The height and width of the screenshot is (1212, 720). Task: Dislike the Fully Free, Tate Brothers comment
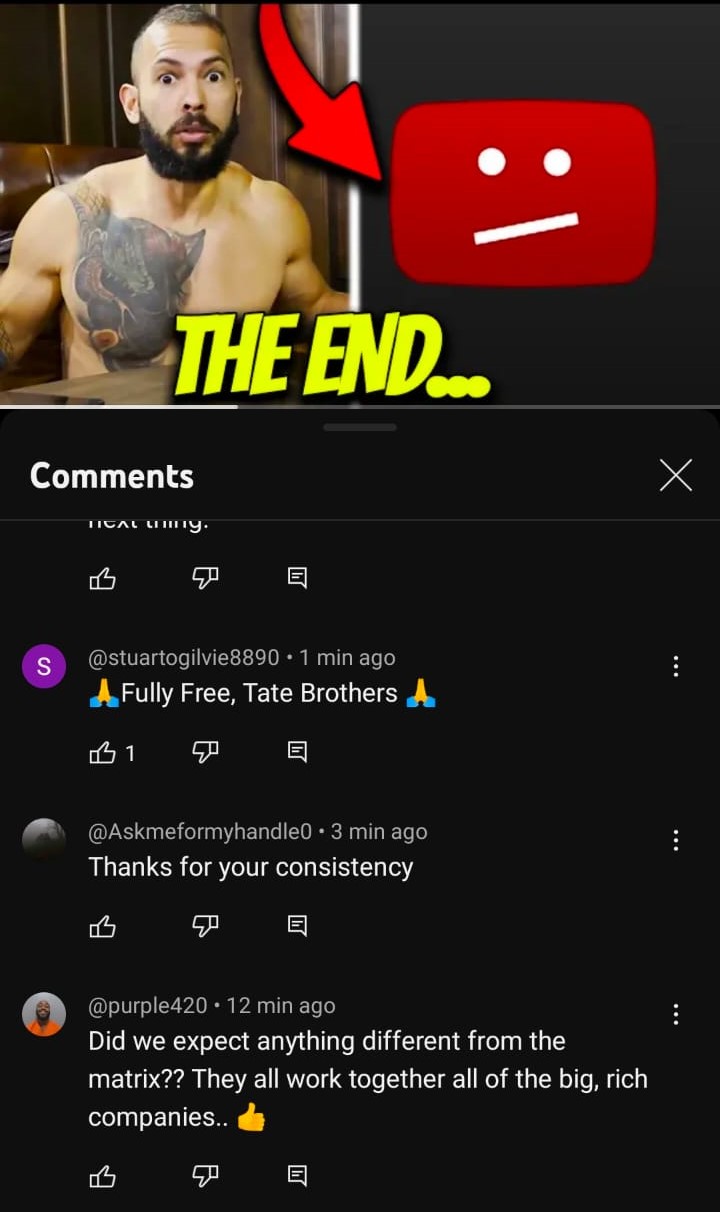point(204,753)
